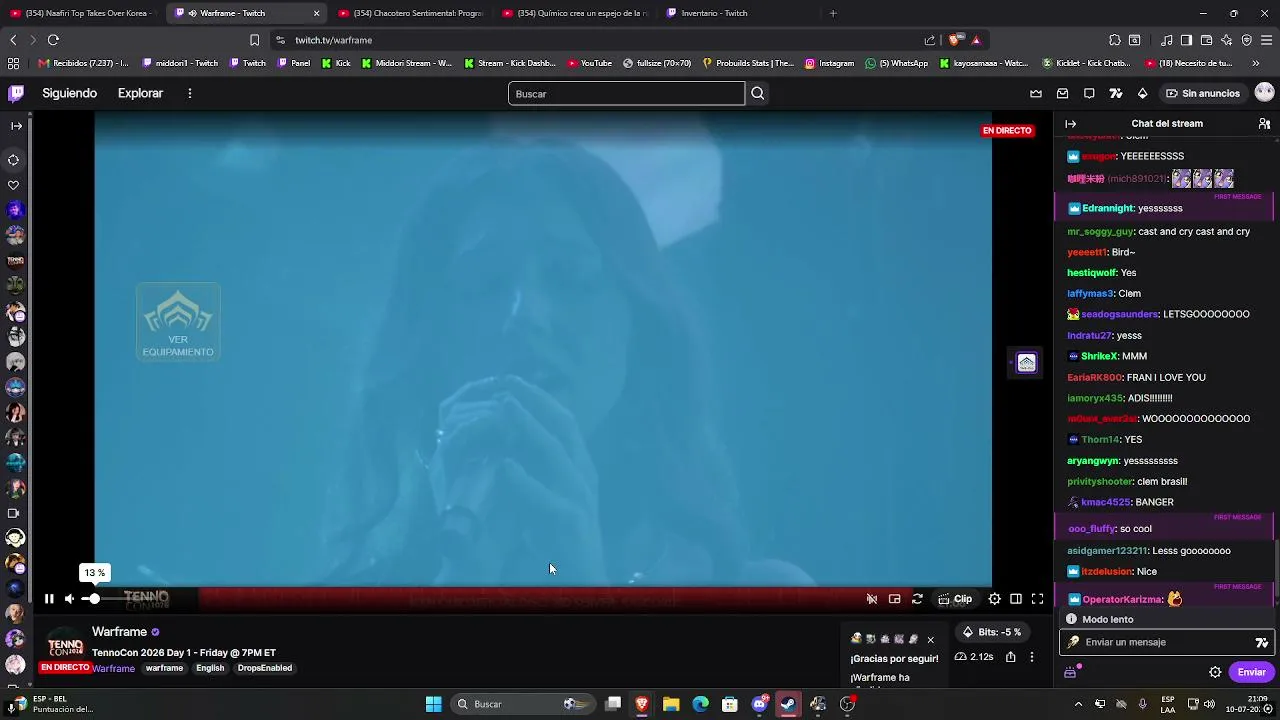Viewport: 1280px width, 720px height.
Task: Open the Brave main hamburger menu
Action: point(1266,40)
